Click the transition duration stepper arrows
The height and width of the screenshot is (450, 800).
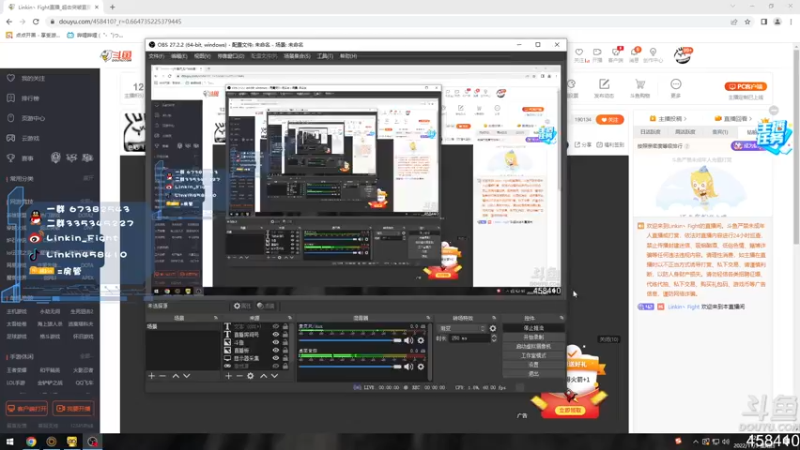[x=493, y=338]
